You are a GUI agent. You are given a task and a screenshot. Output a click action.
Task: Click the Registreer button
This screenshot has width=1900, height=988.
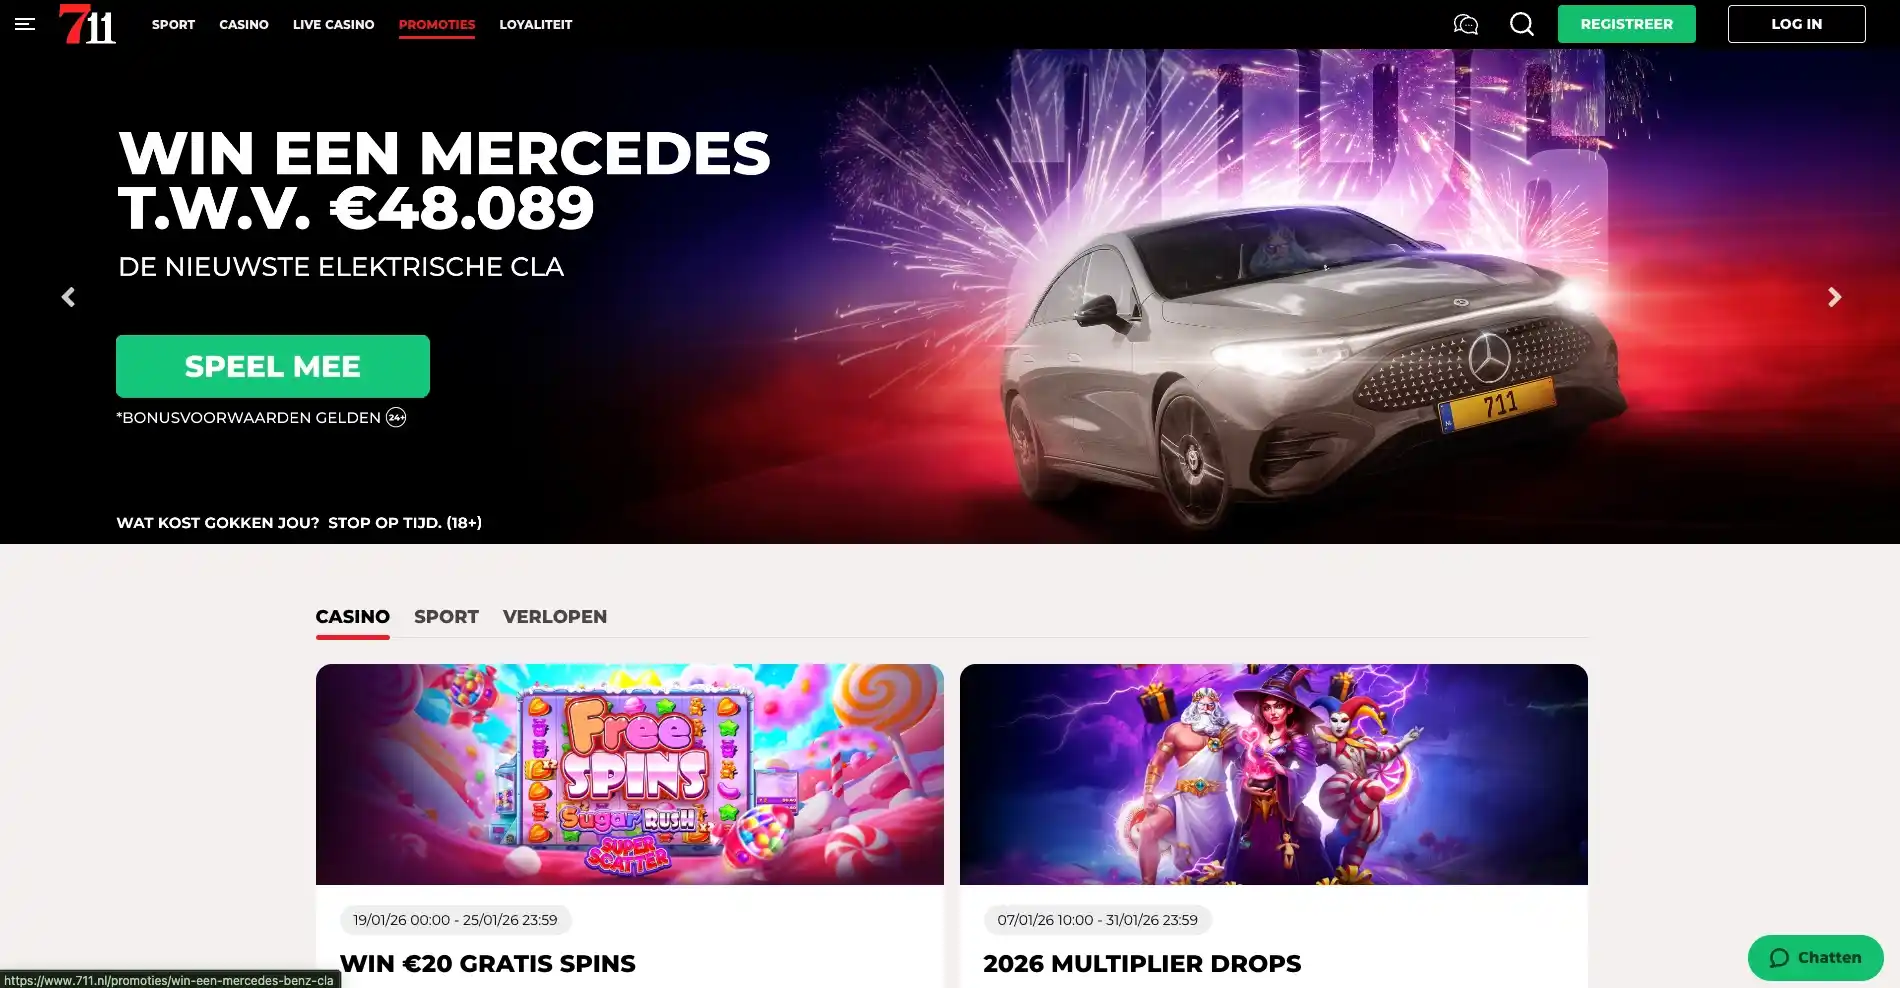tap(1626, 24)
